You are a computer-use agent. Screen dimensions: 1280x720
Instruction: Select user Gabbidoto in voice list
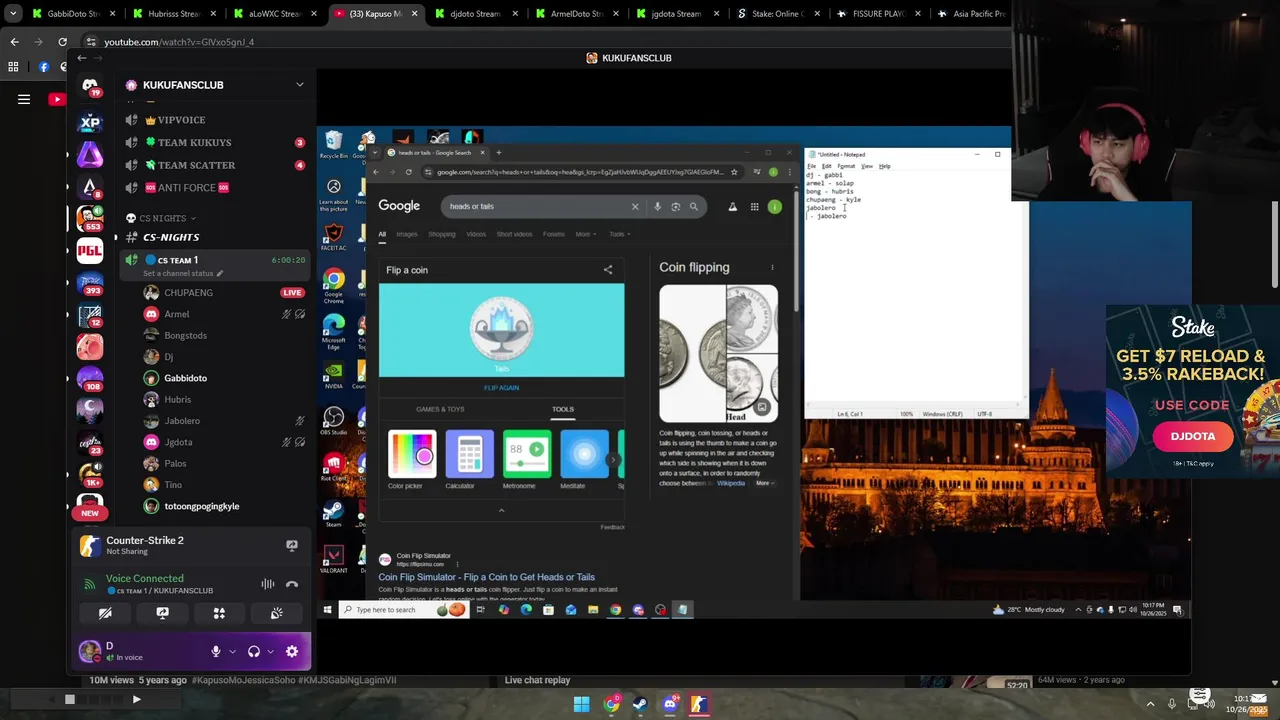[185, 378]
